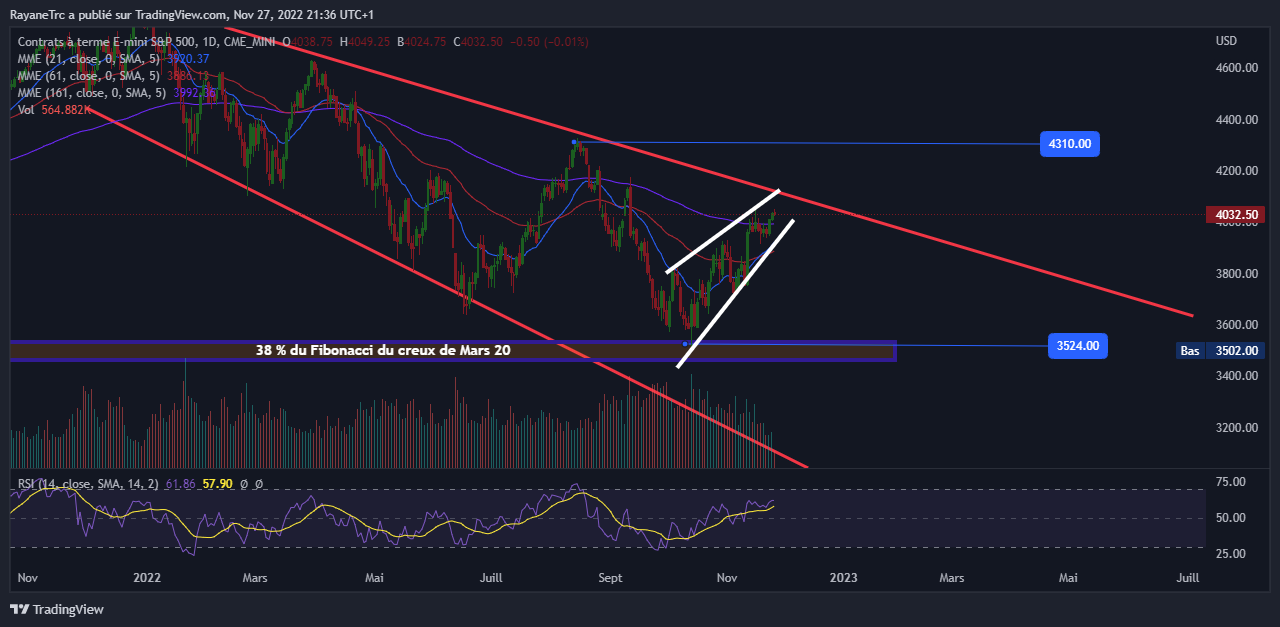This screenshot has width=1280, height=627.
Task: Click the USD currency label
Action: click(x=1226, y=41)
